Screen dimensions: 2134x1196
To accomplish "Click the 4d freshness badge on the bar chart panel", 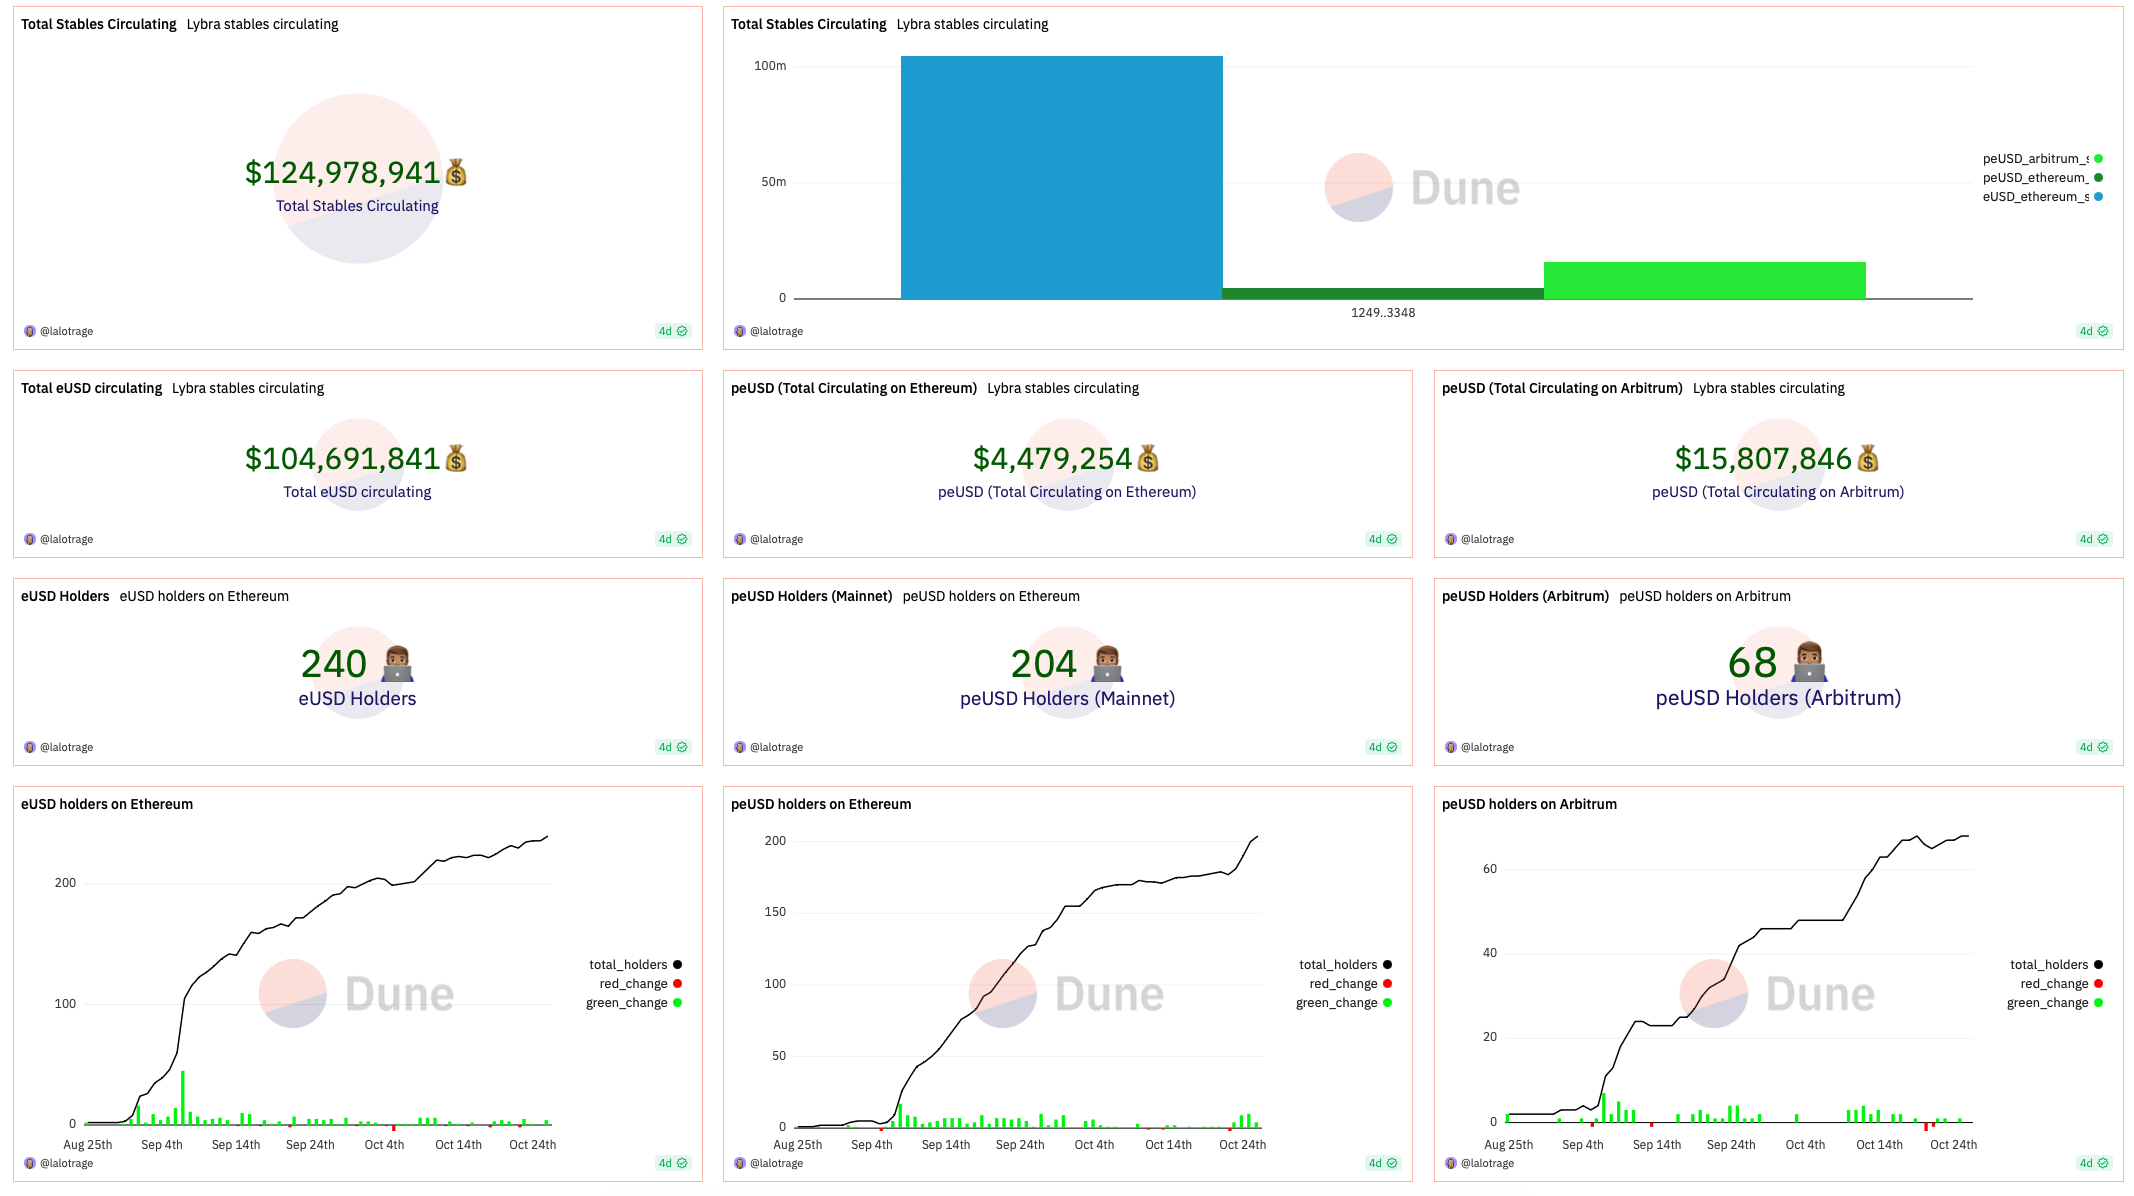I will [2093, 331].
